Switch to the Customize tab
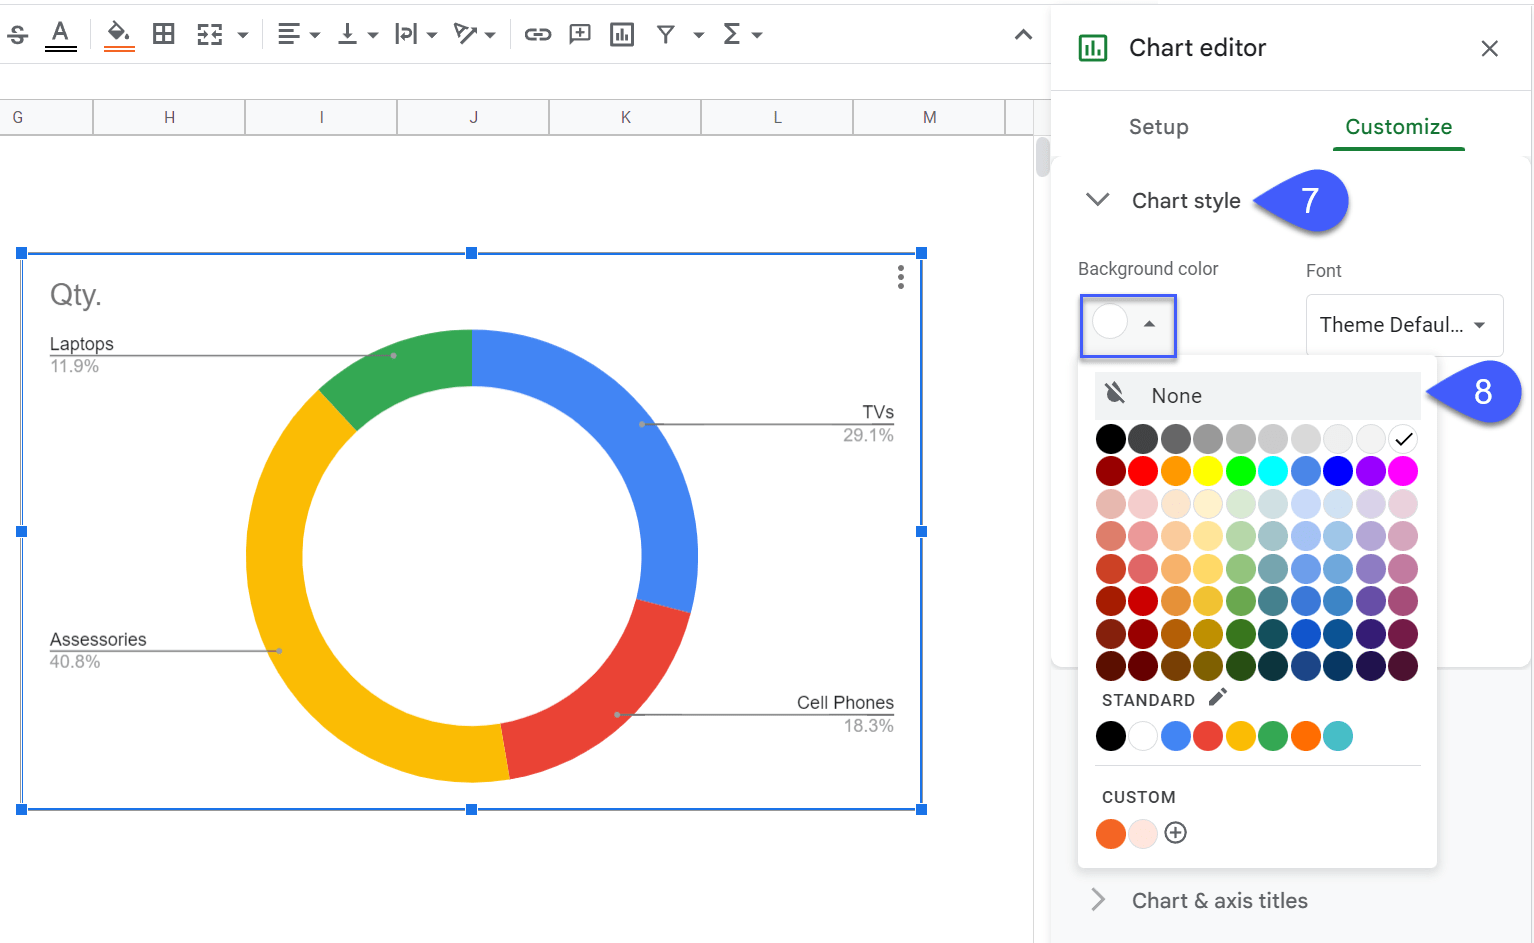1534x943 pixels. click(1398, 127)
